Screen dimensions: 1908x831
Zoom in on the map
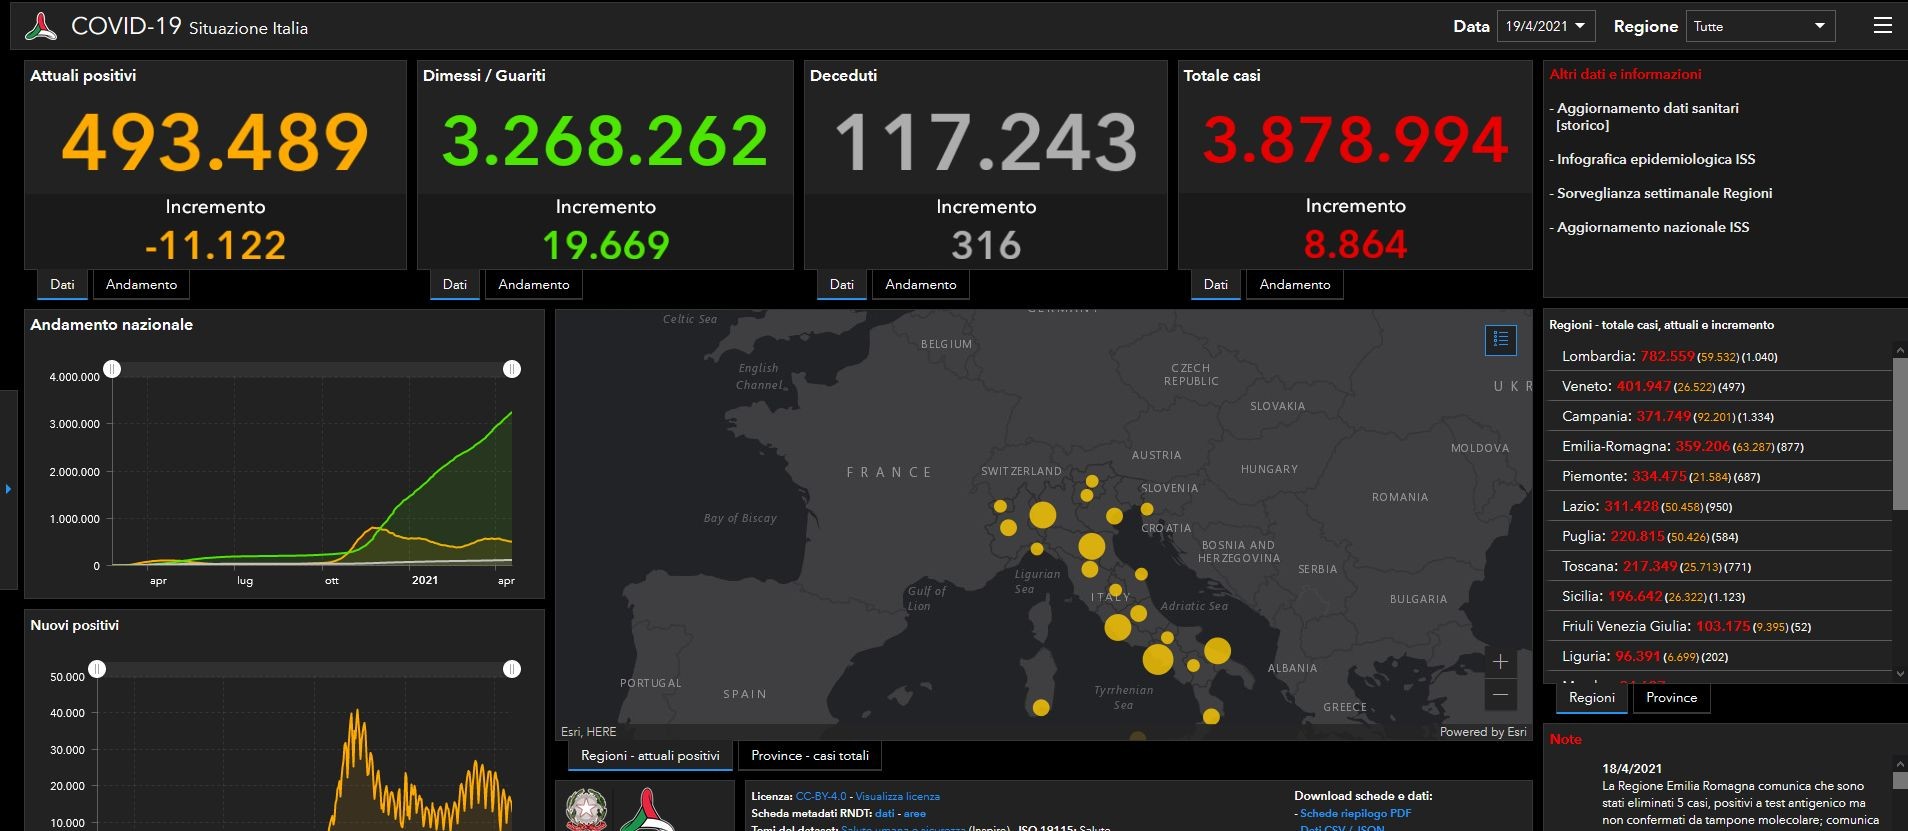[x=1500, y=662]
